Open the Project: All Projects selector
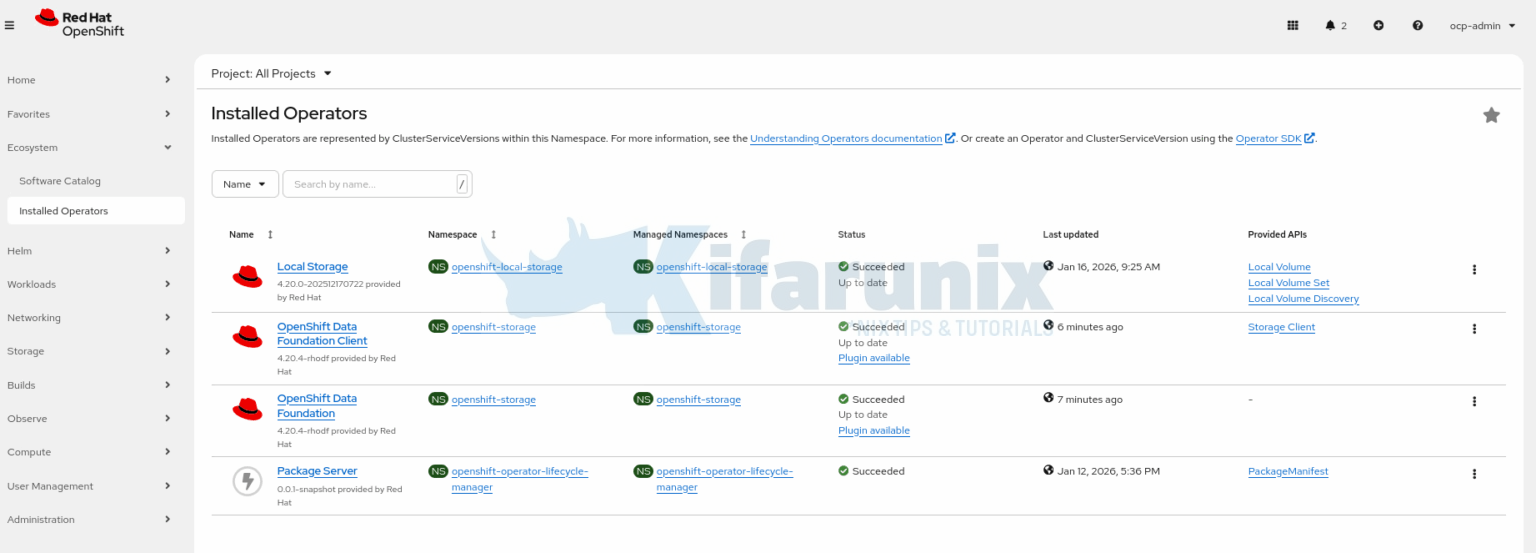 271,73
